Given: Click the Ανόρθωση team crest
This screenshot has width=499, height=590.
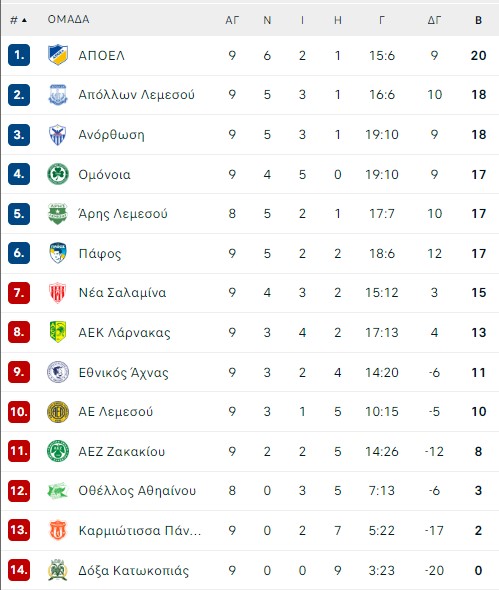Looking at the screenshot, I should [58, 135].
